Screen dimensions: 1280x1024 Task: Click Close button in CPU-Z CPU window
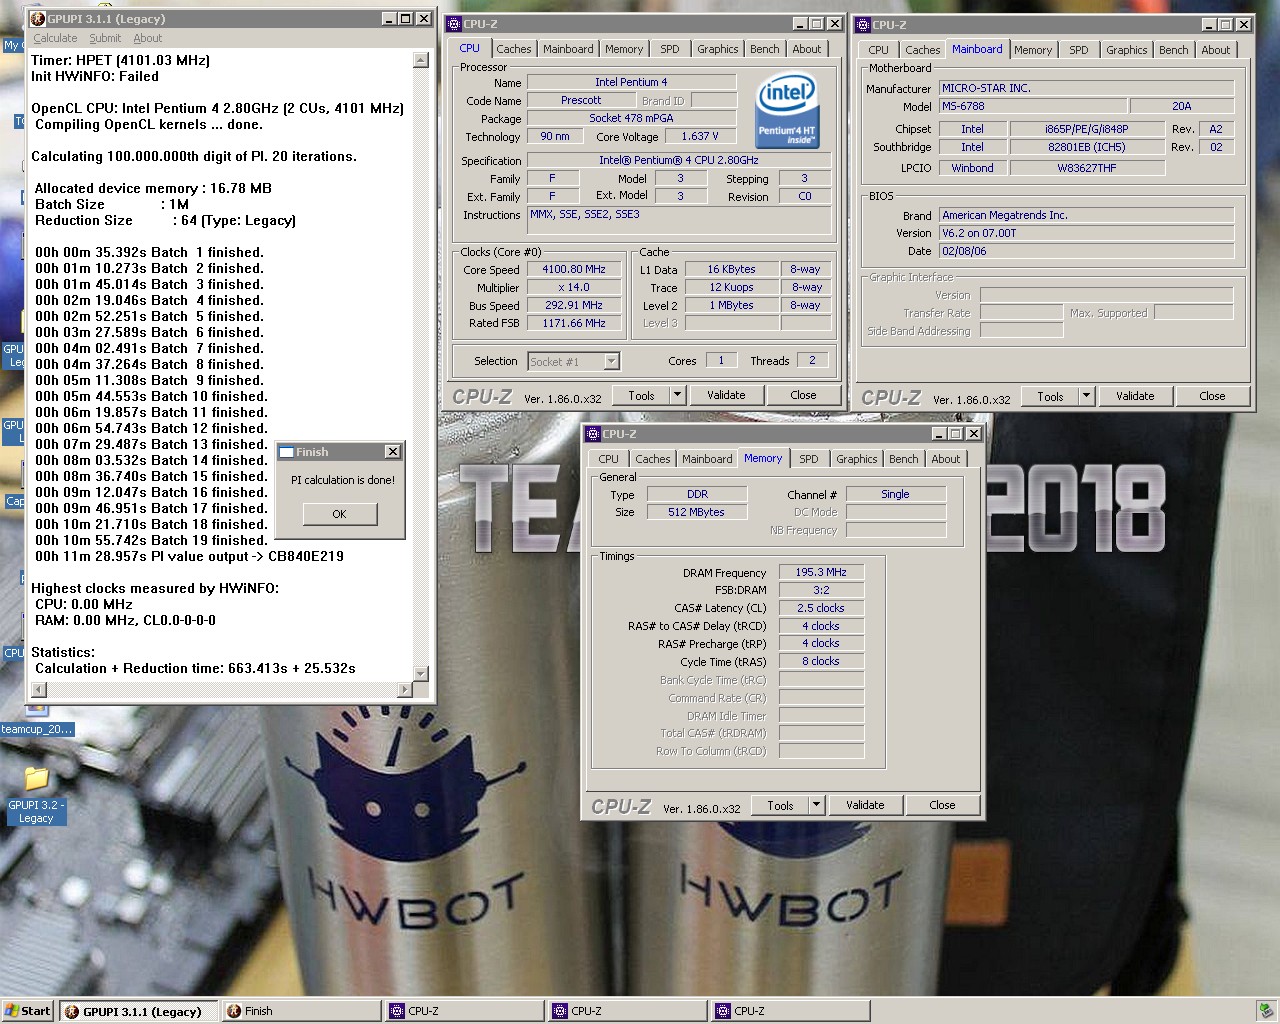[x=803, y=395]
